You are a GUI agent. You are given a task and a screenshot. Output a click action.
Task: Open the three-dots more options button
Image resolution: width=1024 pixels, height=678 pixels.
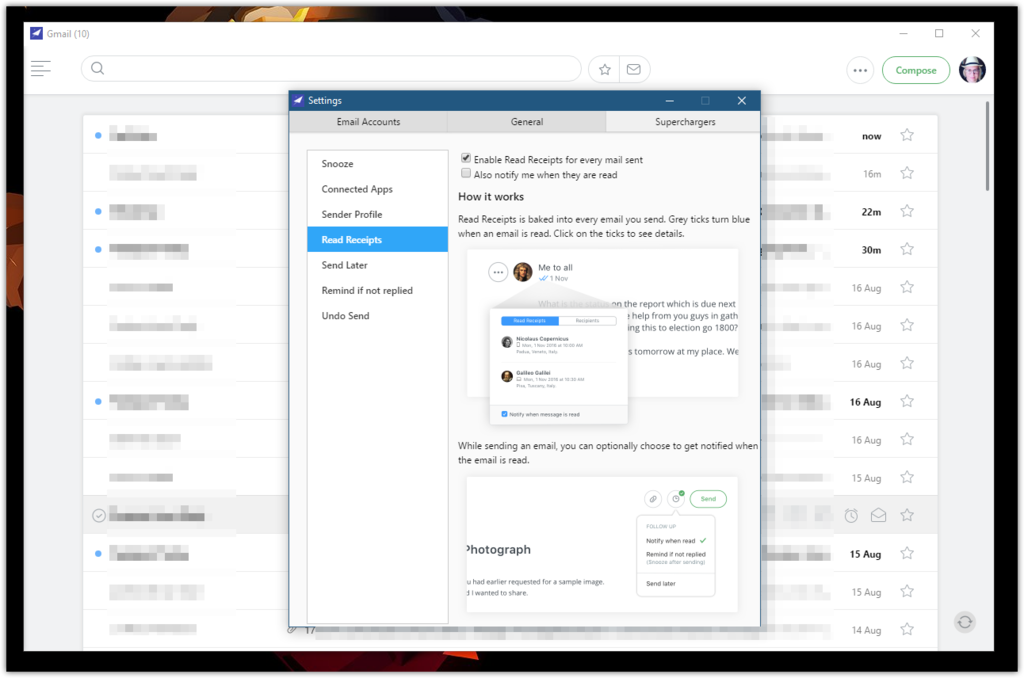860,70
